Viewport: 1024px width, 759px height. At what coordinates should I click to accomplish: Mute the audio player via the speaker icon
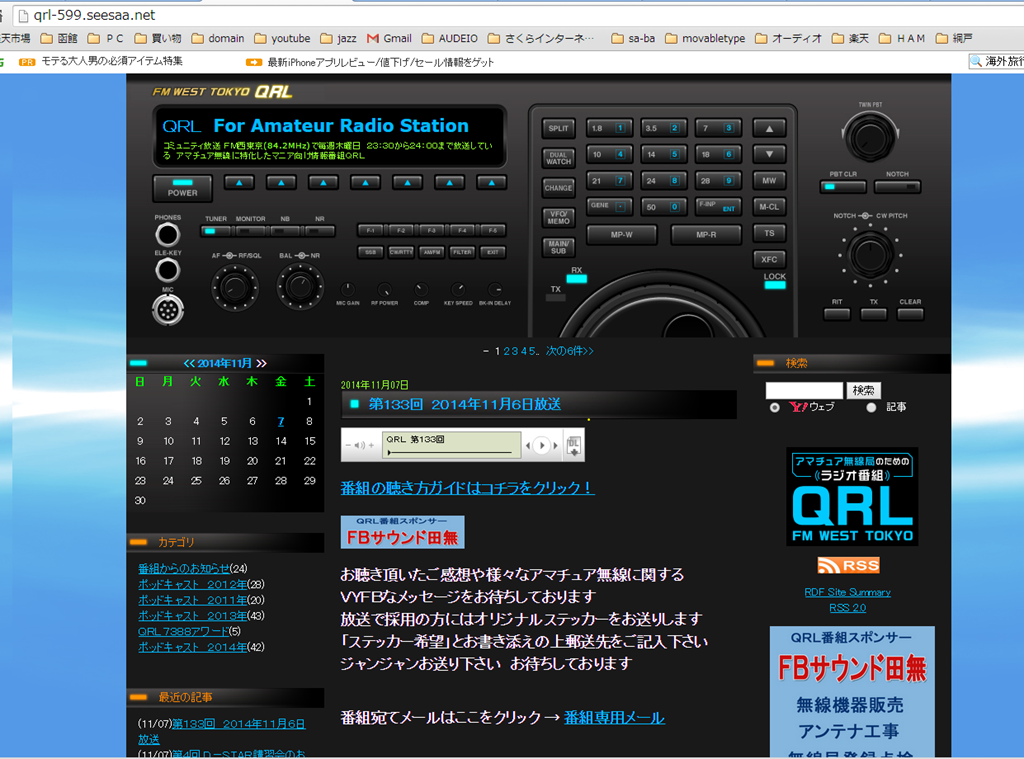359,445
